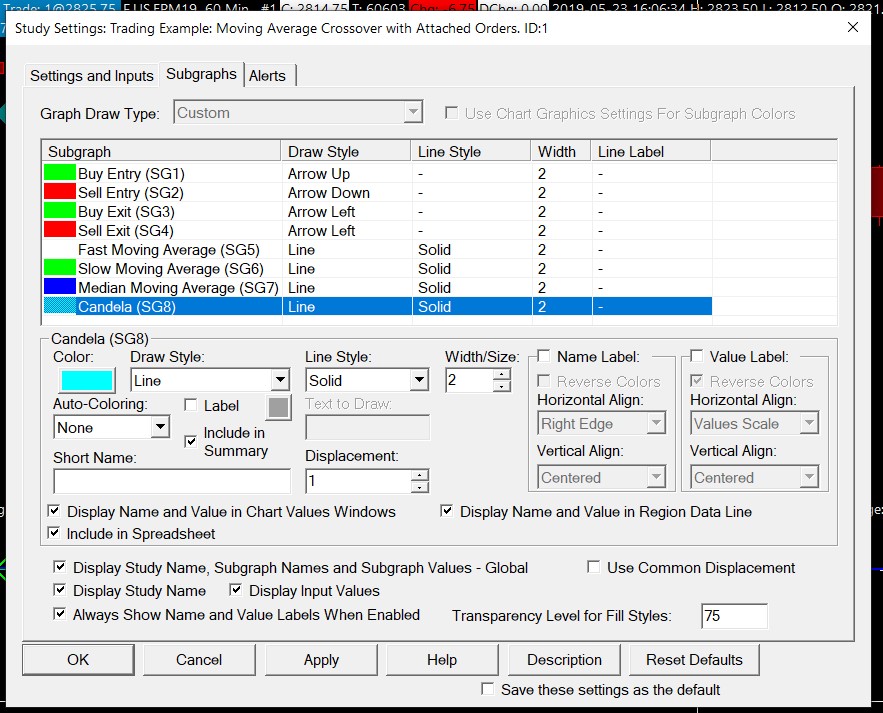Click the Displacement value field

(x=359, y=481)
